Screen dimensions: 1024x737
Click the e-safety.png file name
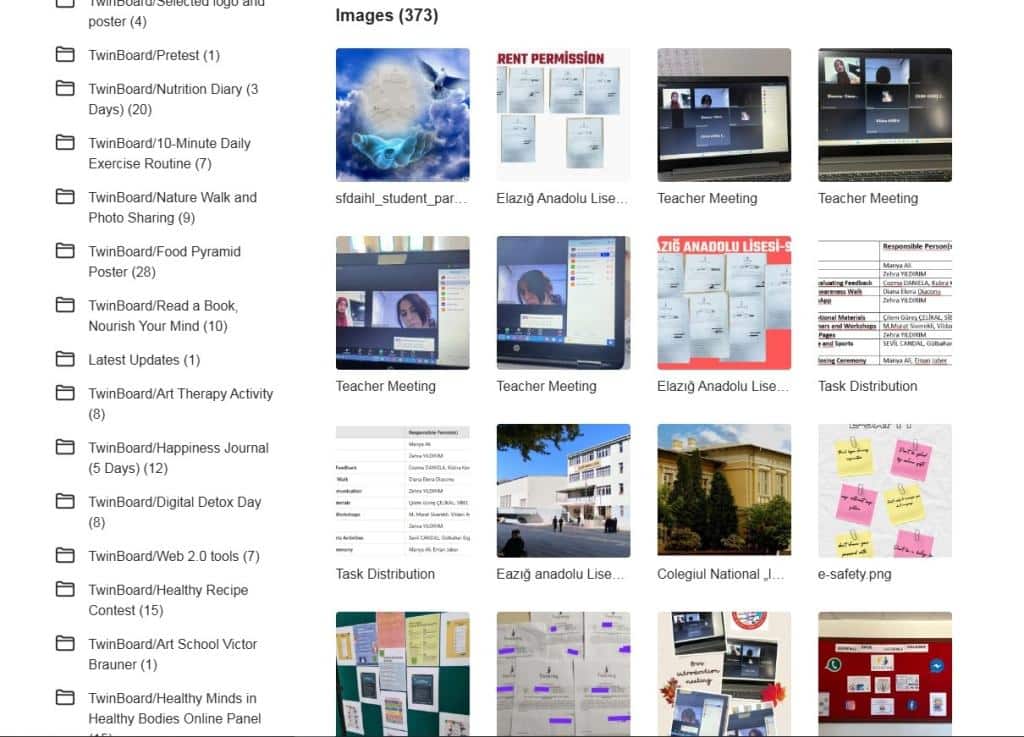coord(854,574)
